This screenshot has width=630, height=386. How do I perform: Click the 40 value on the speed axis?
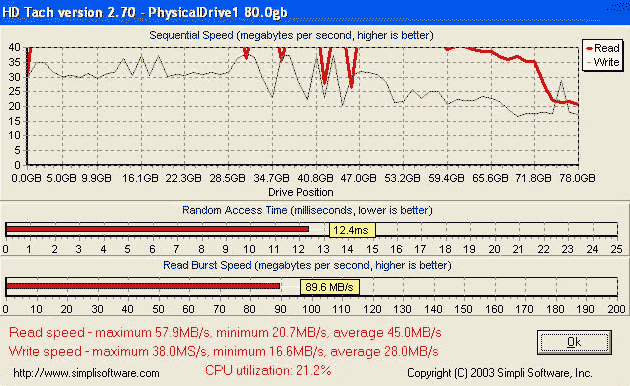pos(14,47)
